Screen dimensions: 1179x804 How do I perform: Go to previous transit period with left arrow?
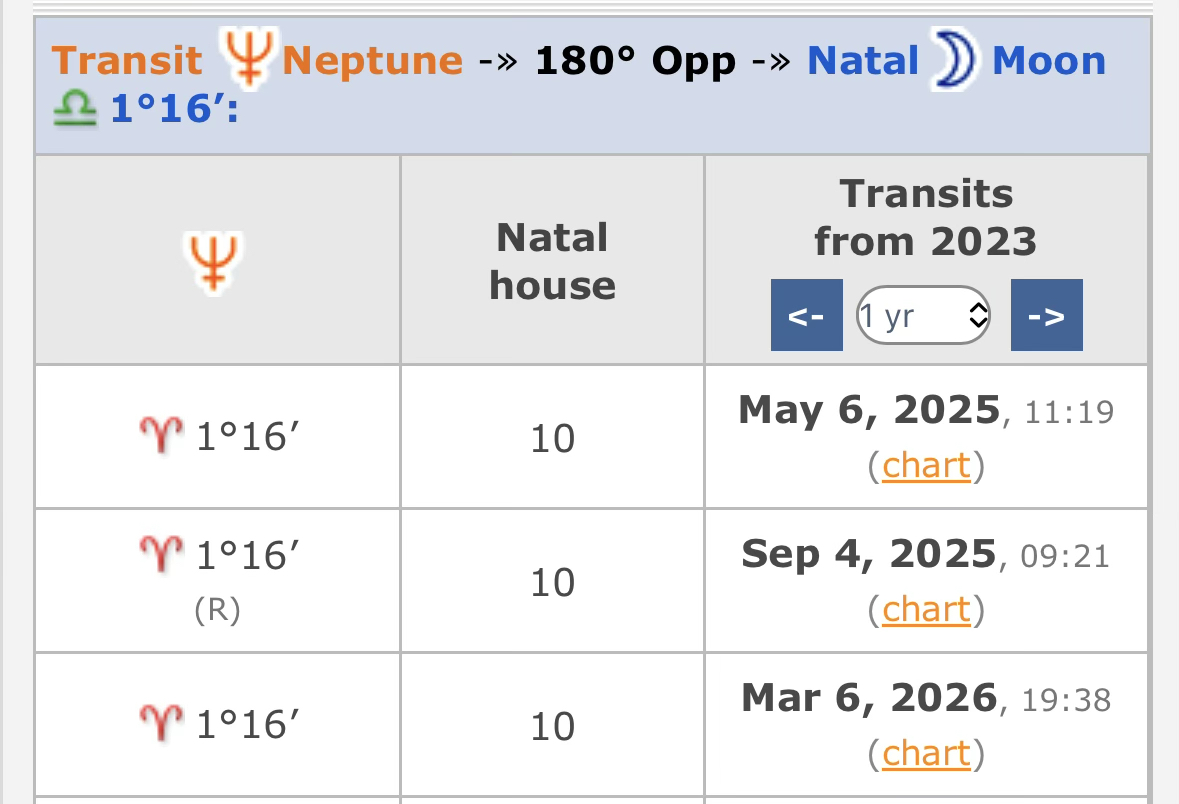[x=806, y=316]
